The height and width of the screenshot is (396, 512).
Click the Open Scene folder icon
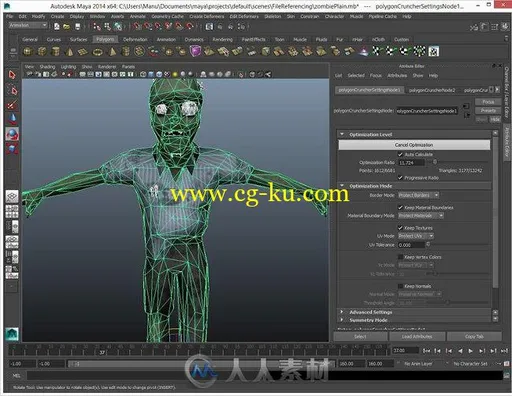click(x=67, y=26)
